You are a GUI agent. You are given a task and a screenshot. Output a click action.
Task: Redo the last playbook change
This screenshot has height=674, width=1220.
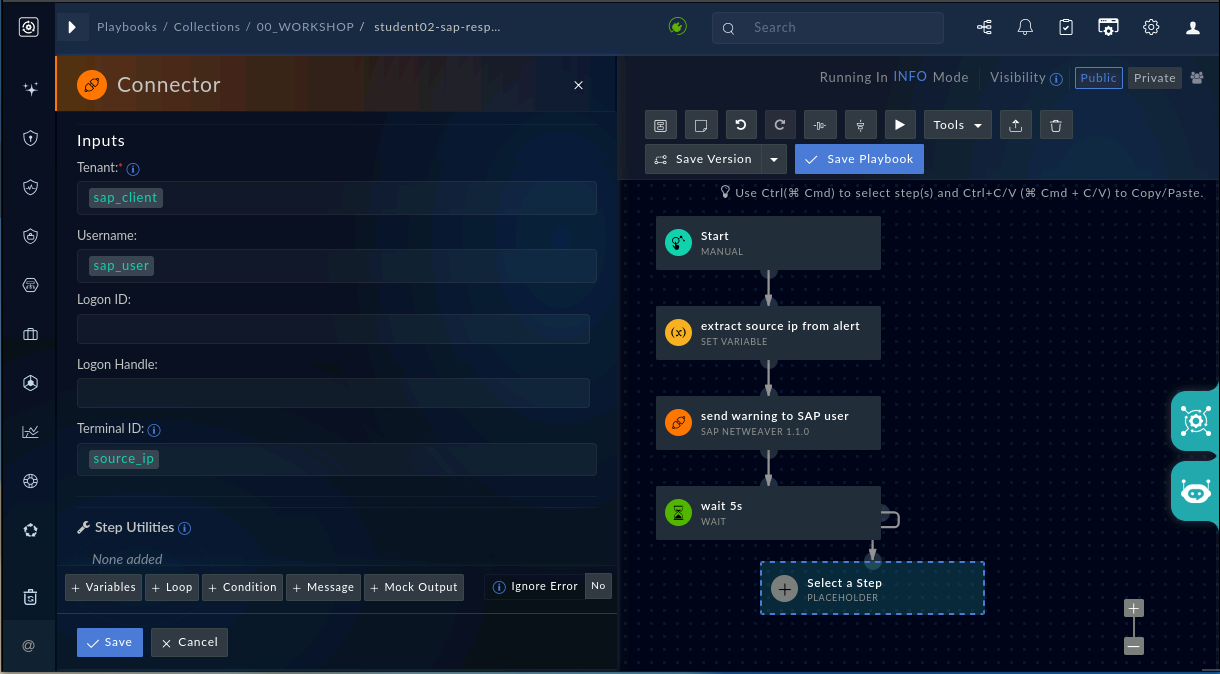(x=781, y=125)
